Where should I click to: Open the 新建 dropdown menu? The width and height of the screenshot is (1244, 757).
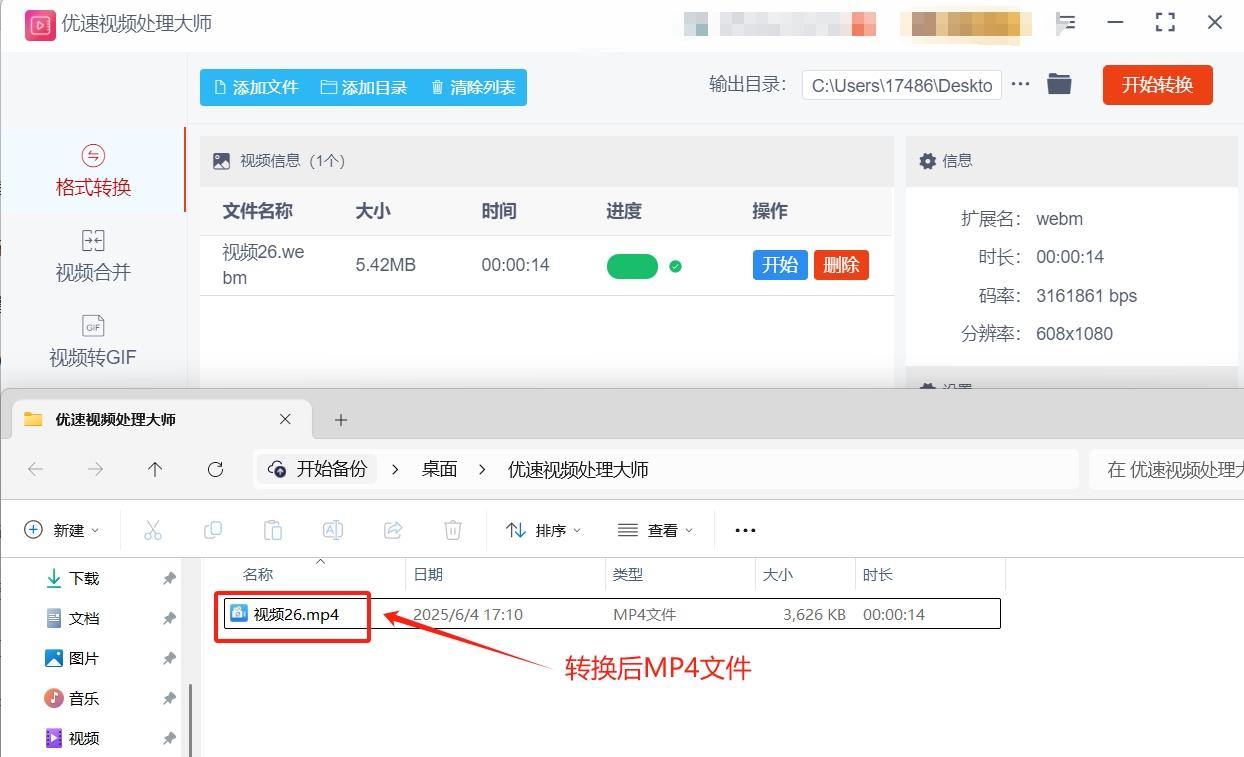62,529
